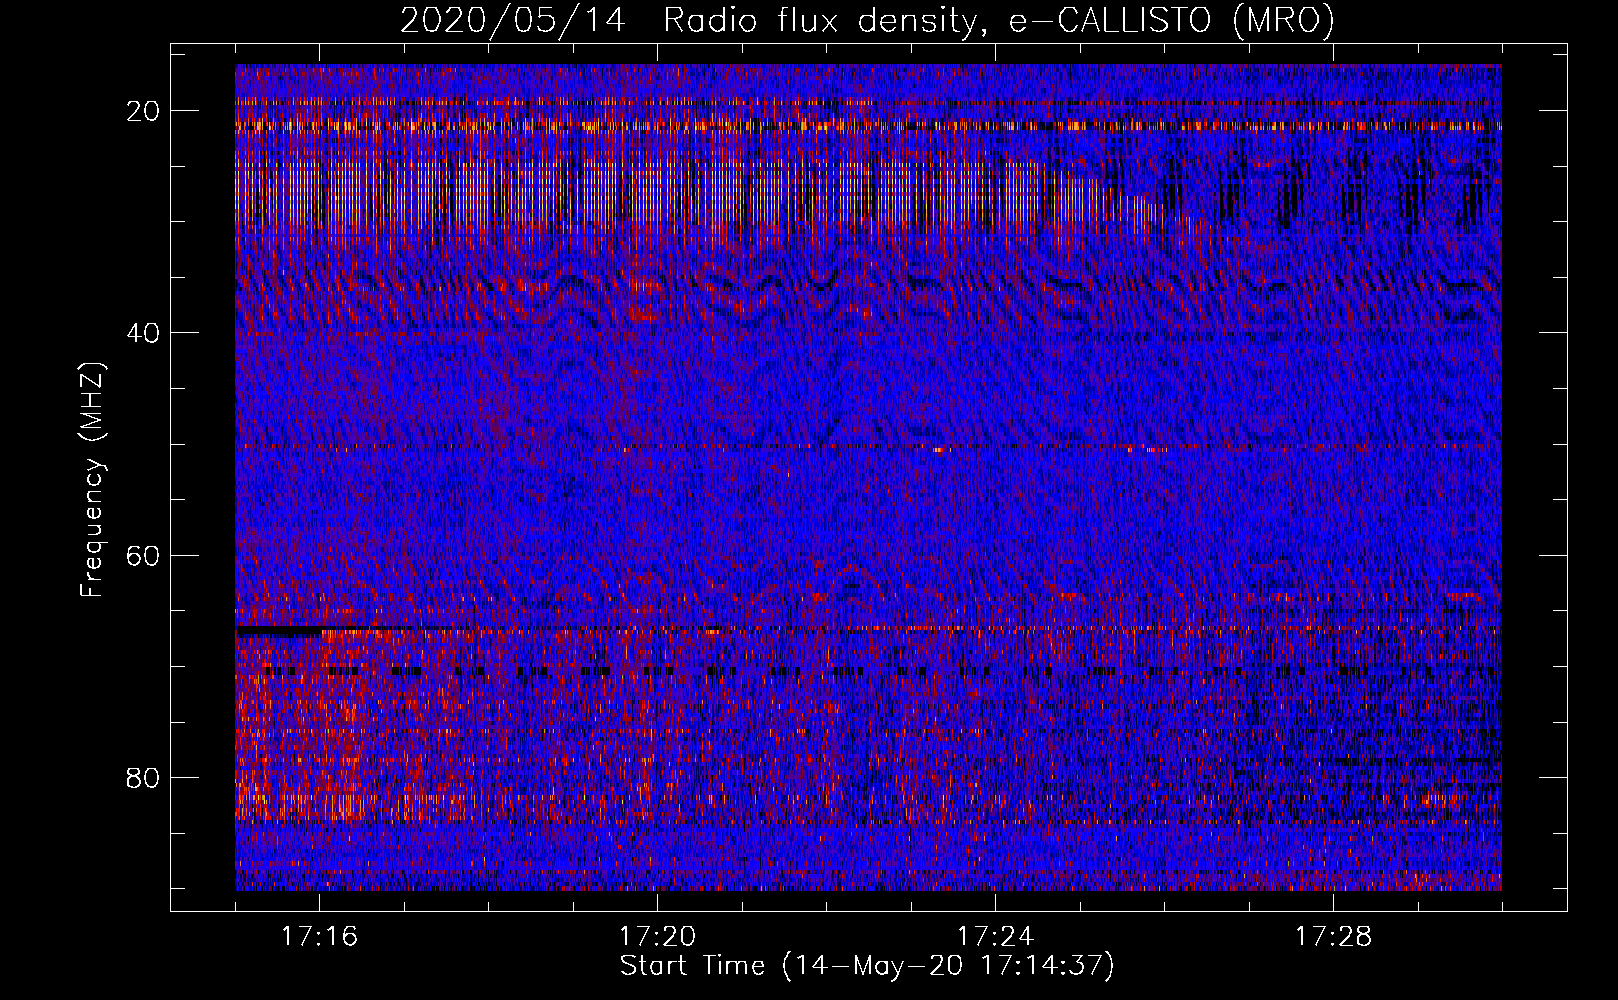The height and width of the screenshot is (1000, 1618).
Task: Click the "Start Time (14-May-20 17:14:37)" label
Action: (867, 966)
